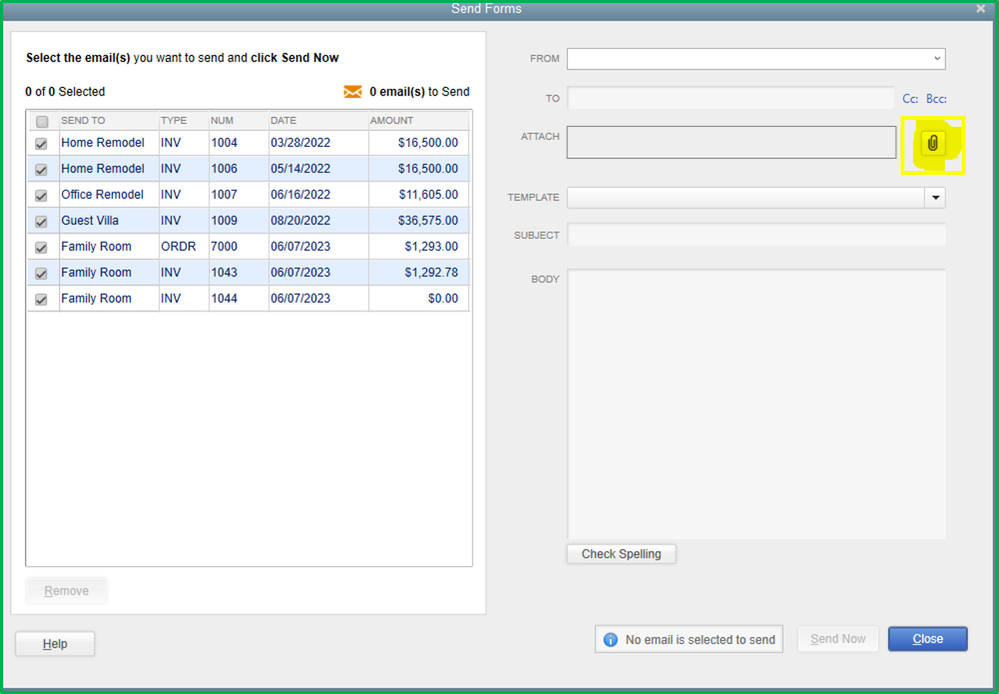Click the blue Close button
999x694 pixels.
click(928, 639)
